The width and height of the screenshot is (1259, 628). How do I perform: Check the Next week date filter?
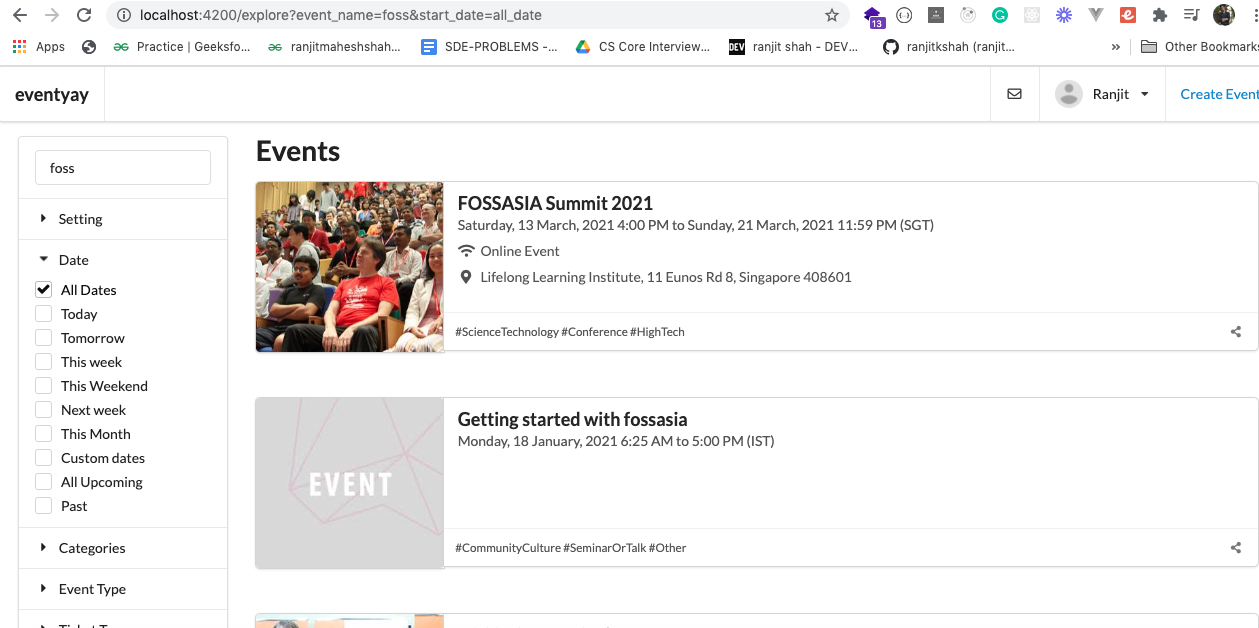coord(43,409)
